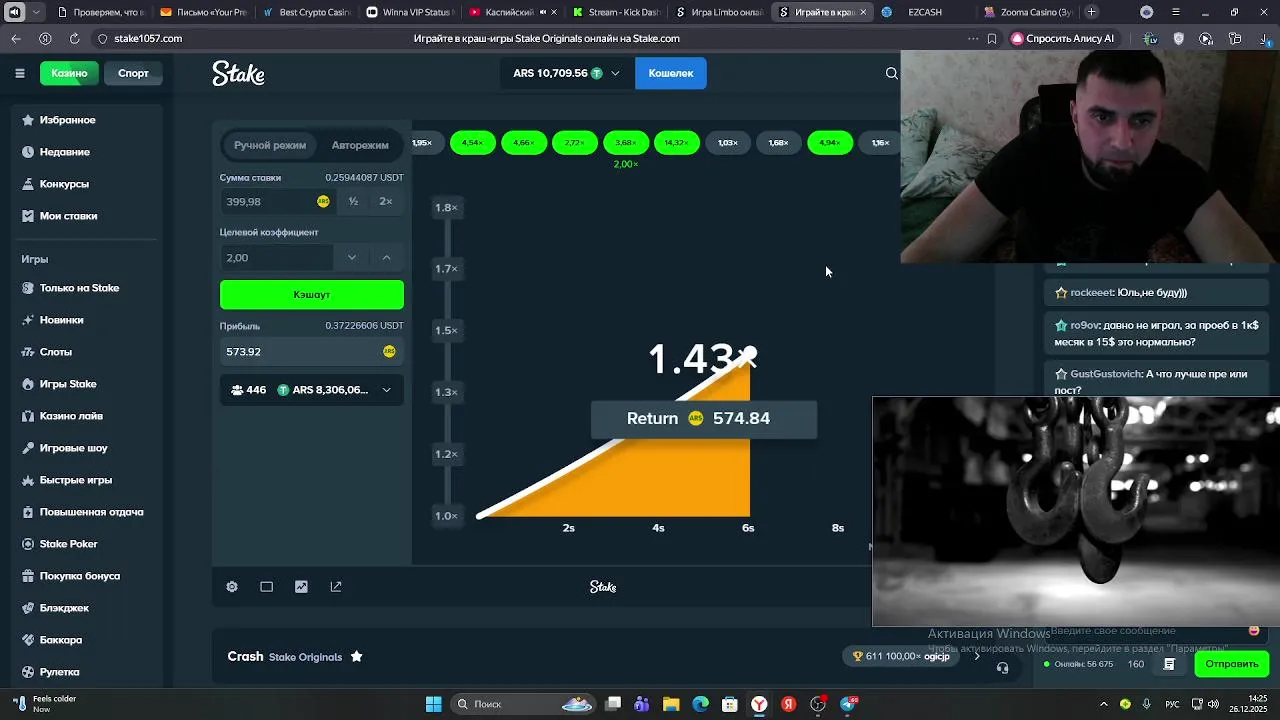Open the 14,32× previous round result

(x=676, y=143)
